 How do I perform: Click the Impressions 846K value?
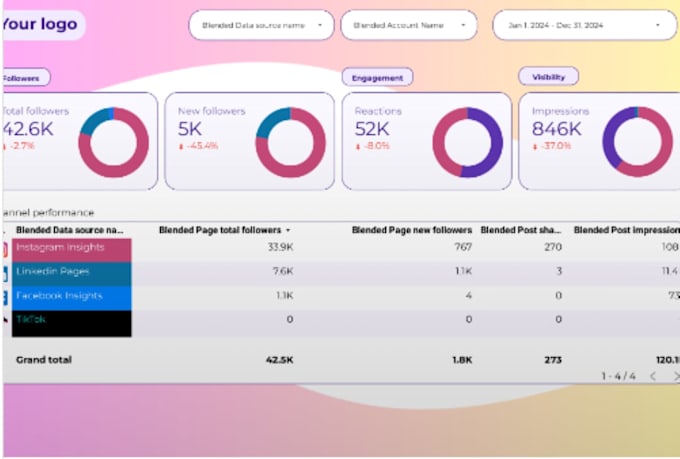556,128
